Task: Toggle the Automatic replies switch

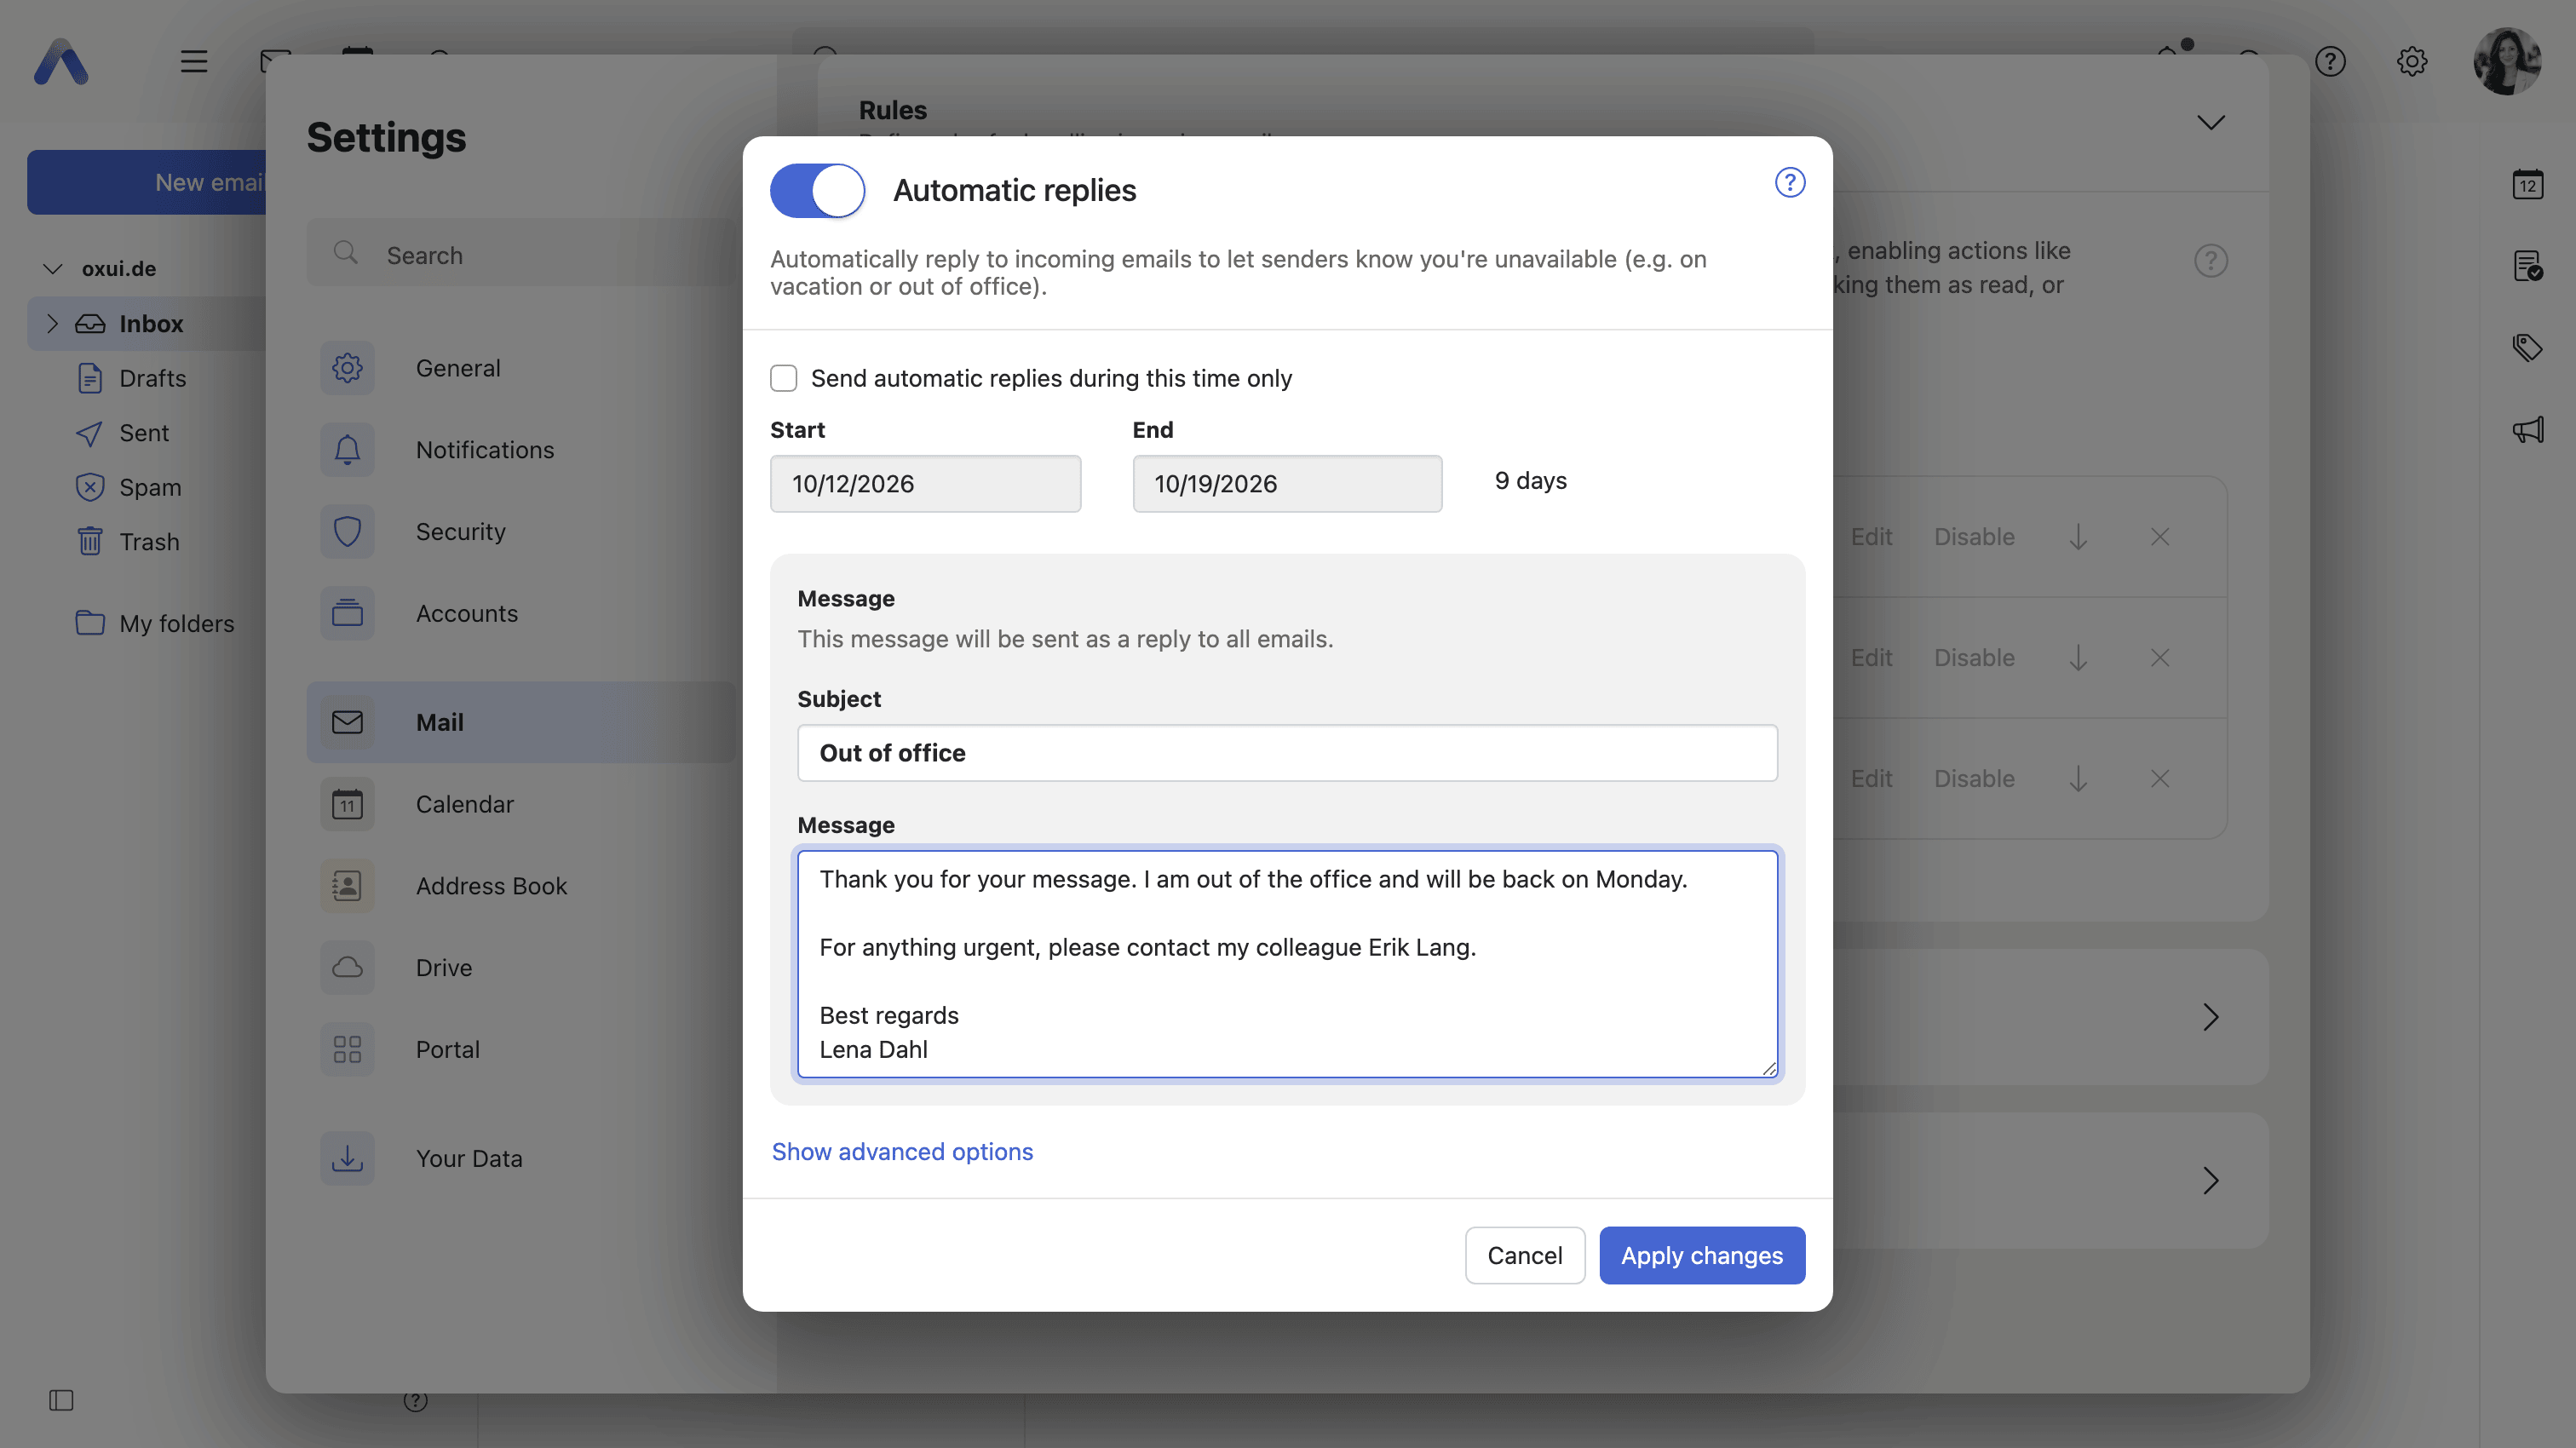Action: click(817, 190)
